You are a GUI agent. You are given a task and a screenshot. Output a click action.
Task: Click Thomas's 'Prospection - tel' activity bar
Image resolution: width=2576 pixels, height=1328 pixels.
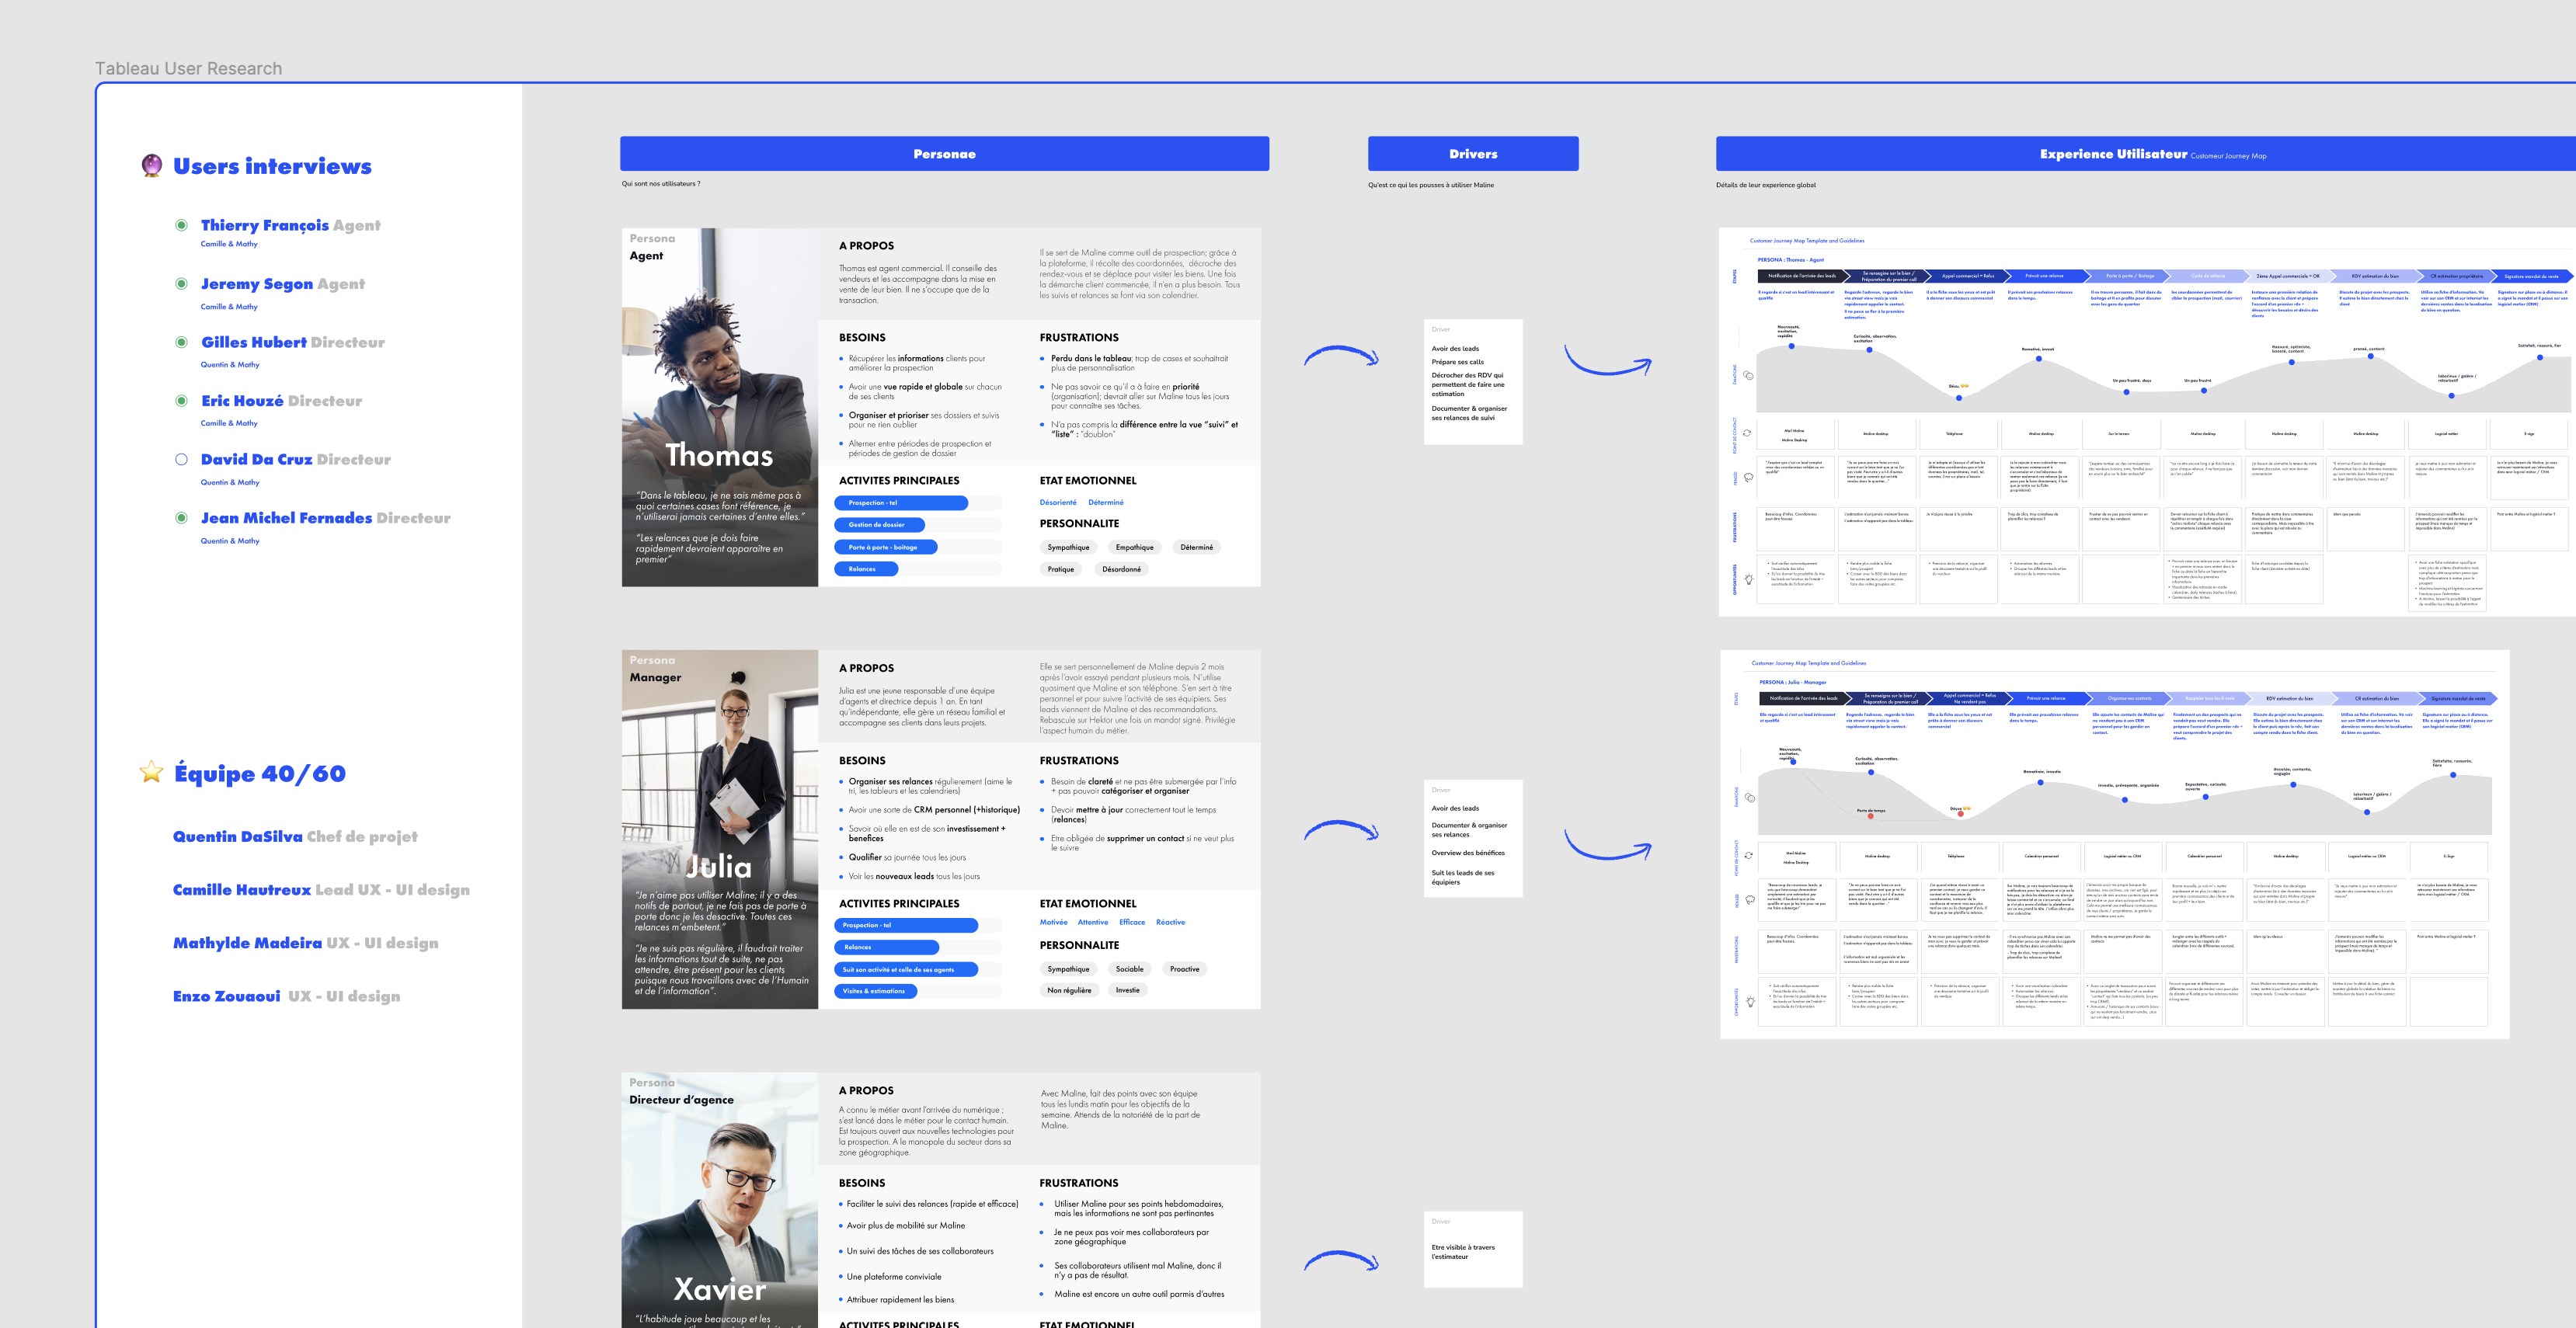click(901, 503)
